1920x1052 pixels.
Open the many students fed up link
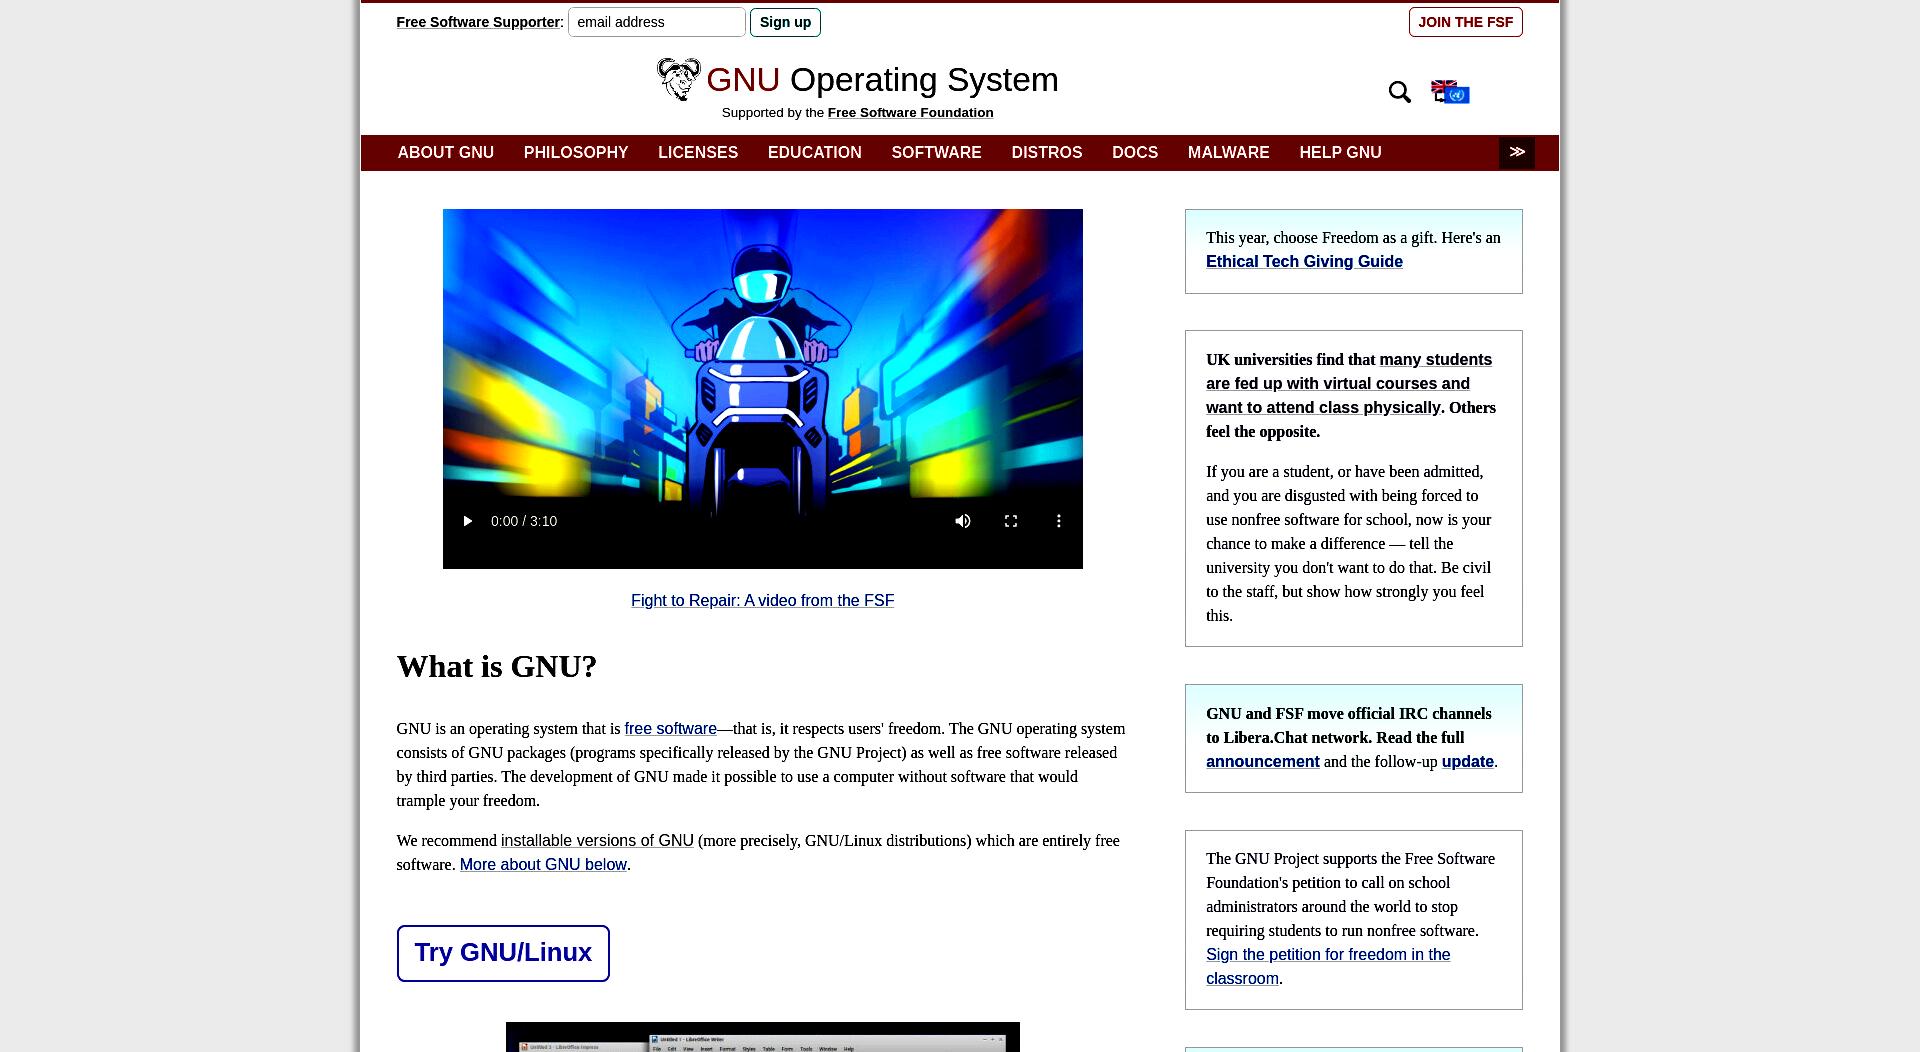(x=1349, y=384)
